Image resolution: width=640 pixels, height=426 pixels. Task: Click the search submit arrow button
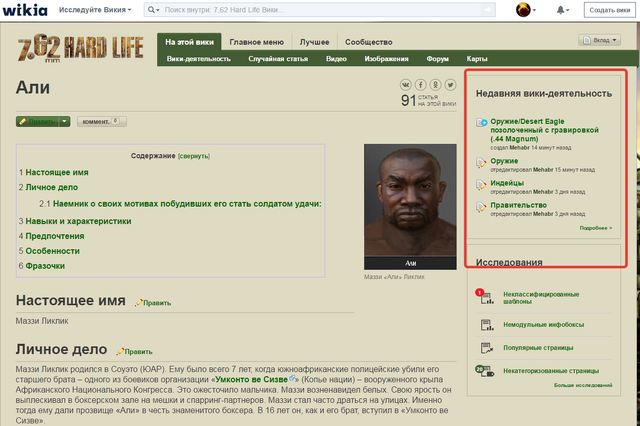pos(488,10)
